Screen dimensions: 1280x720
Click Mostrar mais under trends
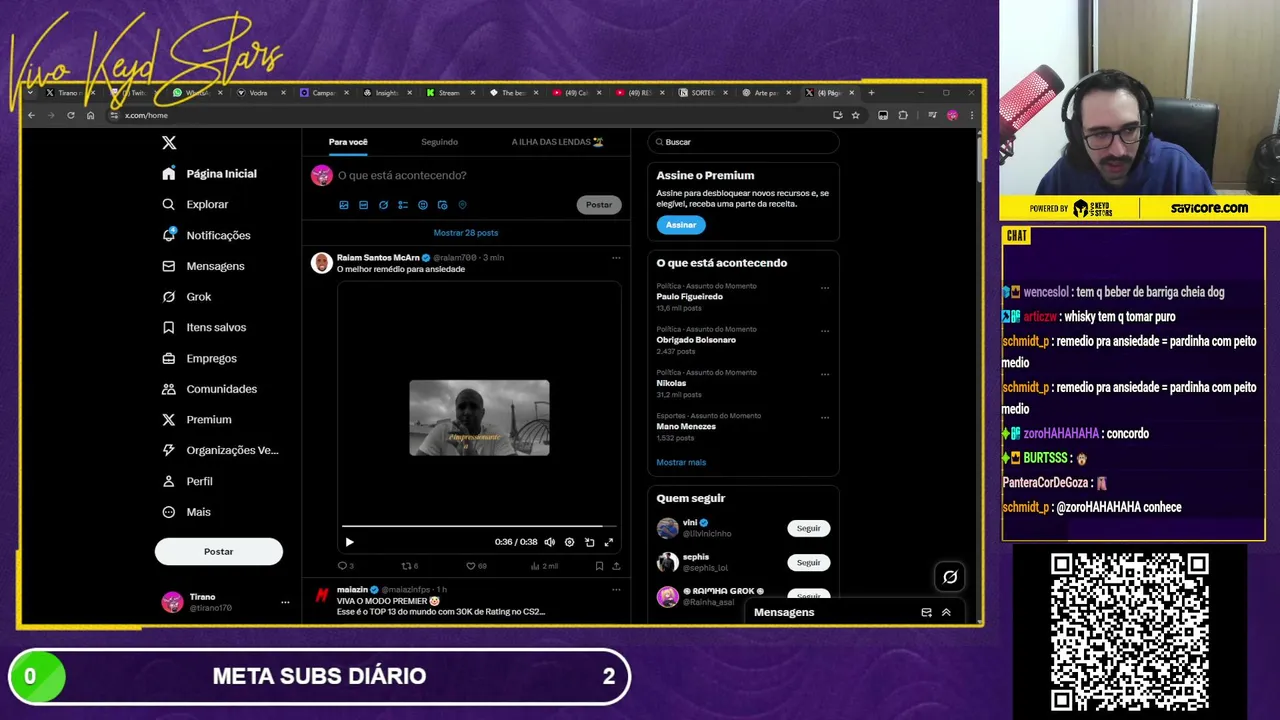[681, 462]
